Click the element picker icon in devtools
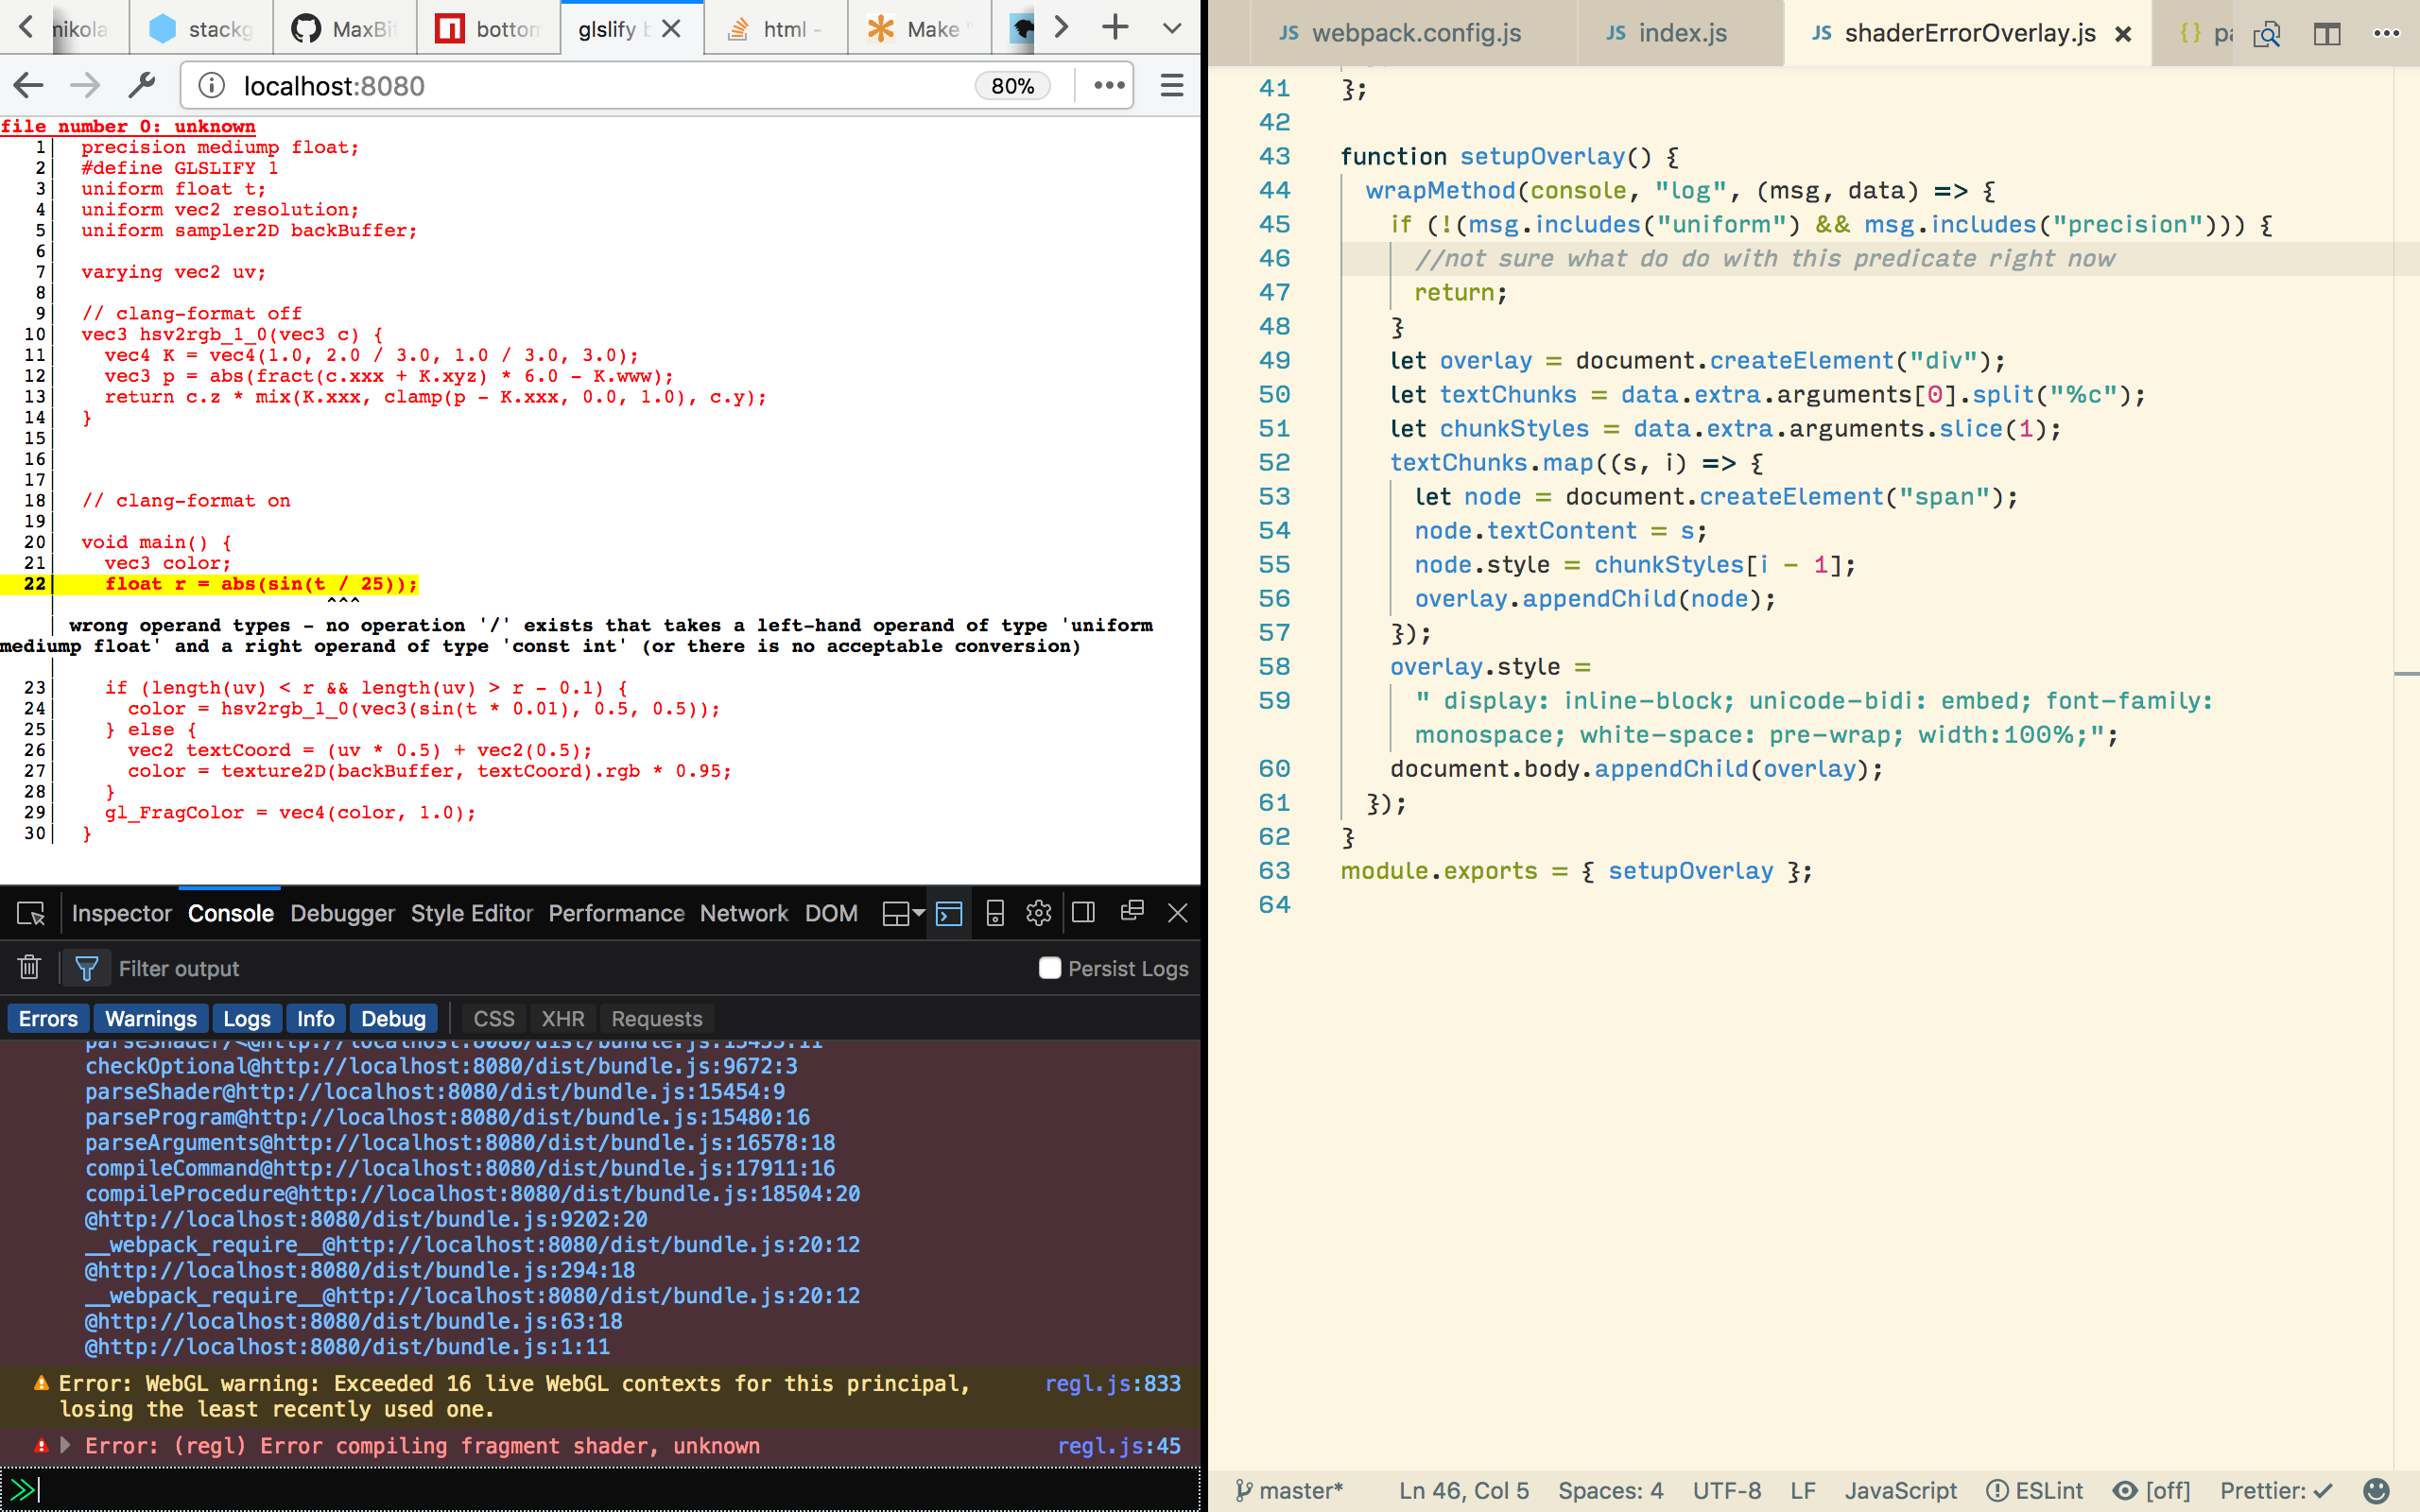 [31, 913]
